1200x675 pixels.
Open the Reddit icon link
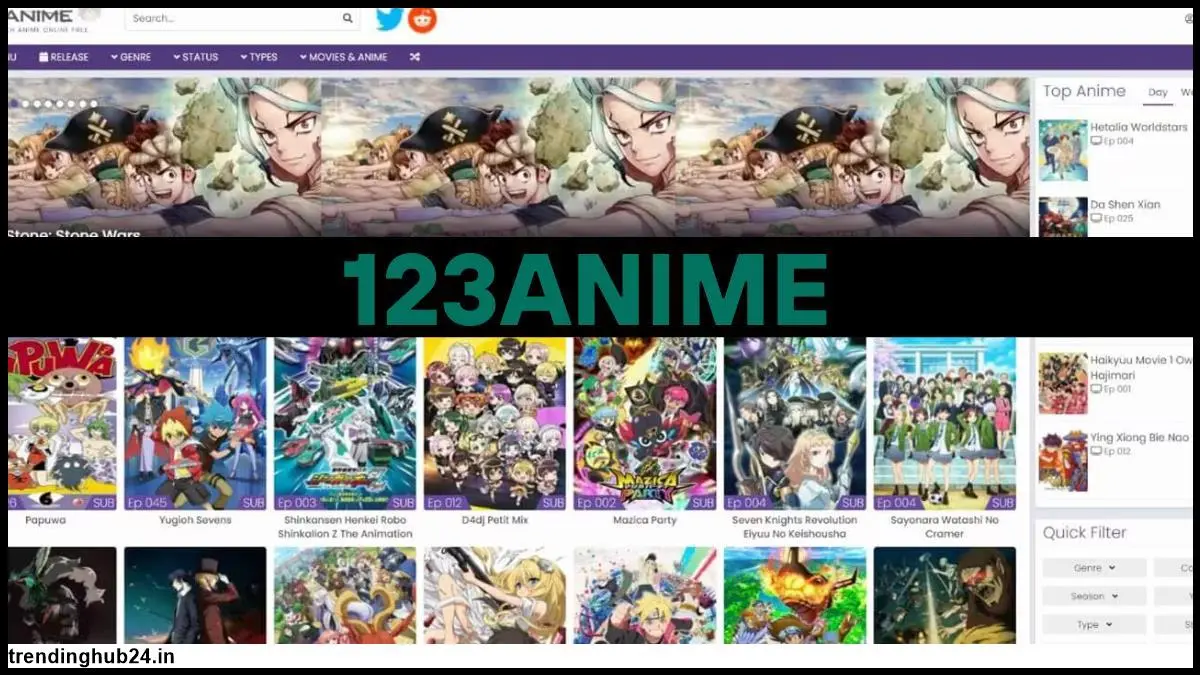click(423, 18)
